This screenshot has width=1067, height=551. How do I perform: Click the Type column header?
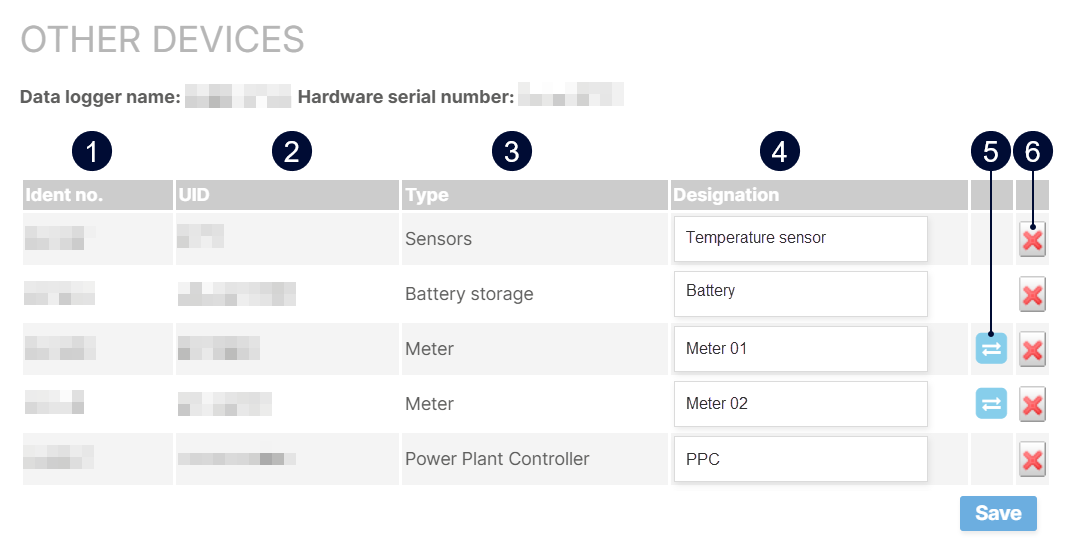[427, 195]
